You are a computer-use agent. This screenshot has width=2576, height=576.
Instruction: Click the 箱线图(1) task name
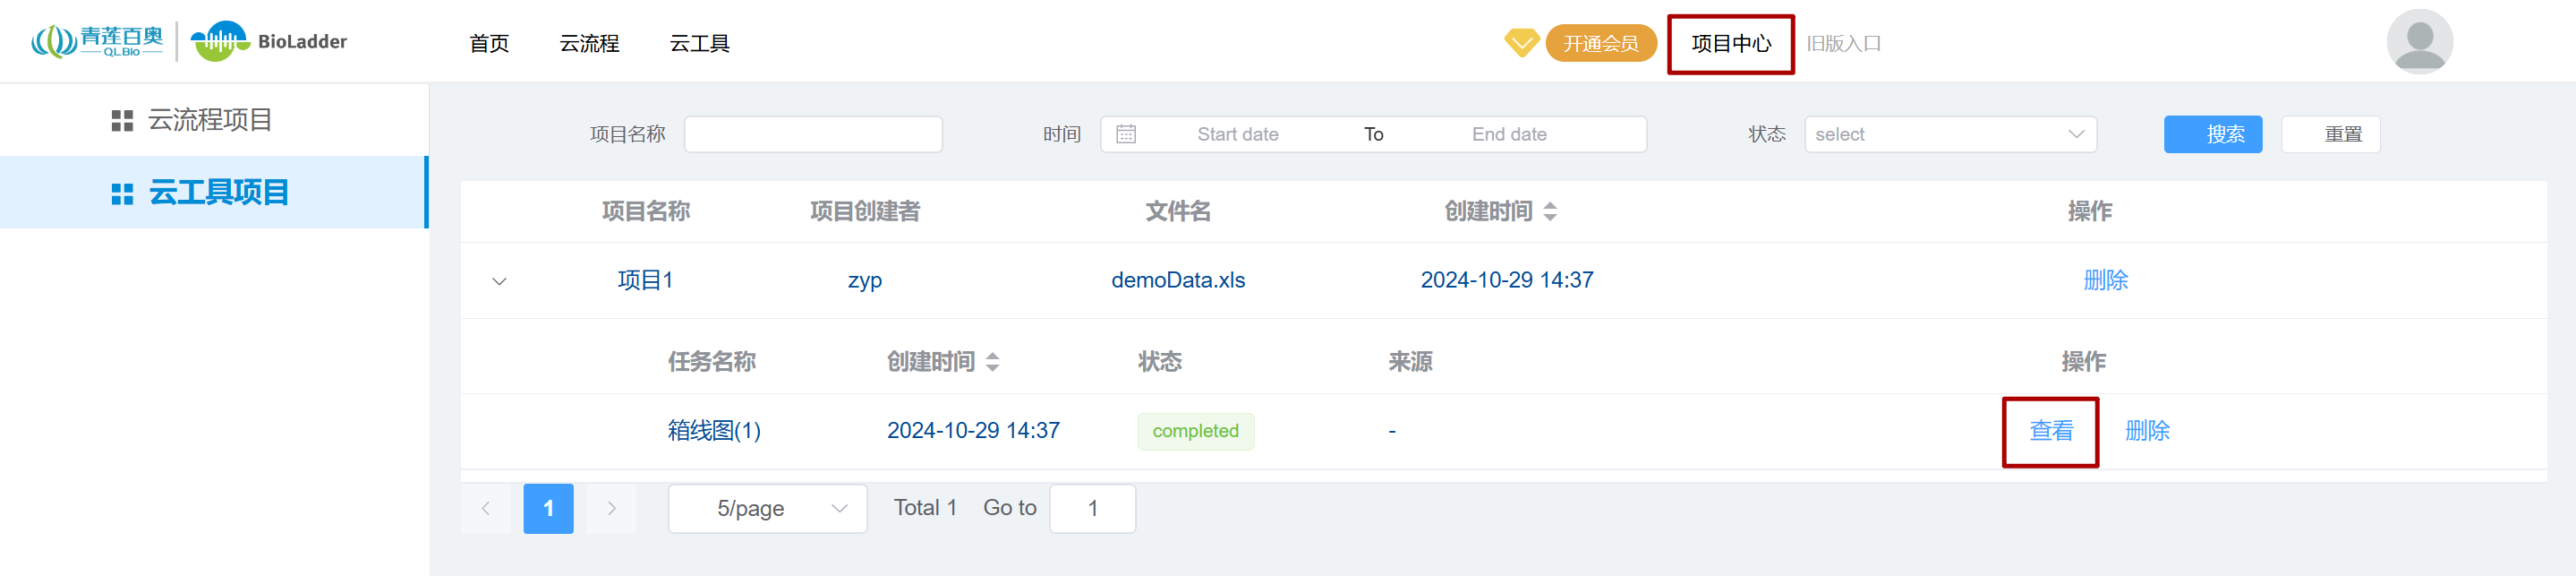tap(714, 431)
